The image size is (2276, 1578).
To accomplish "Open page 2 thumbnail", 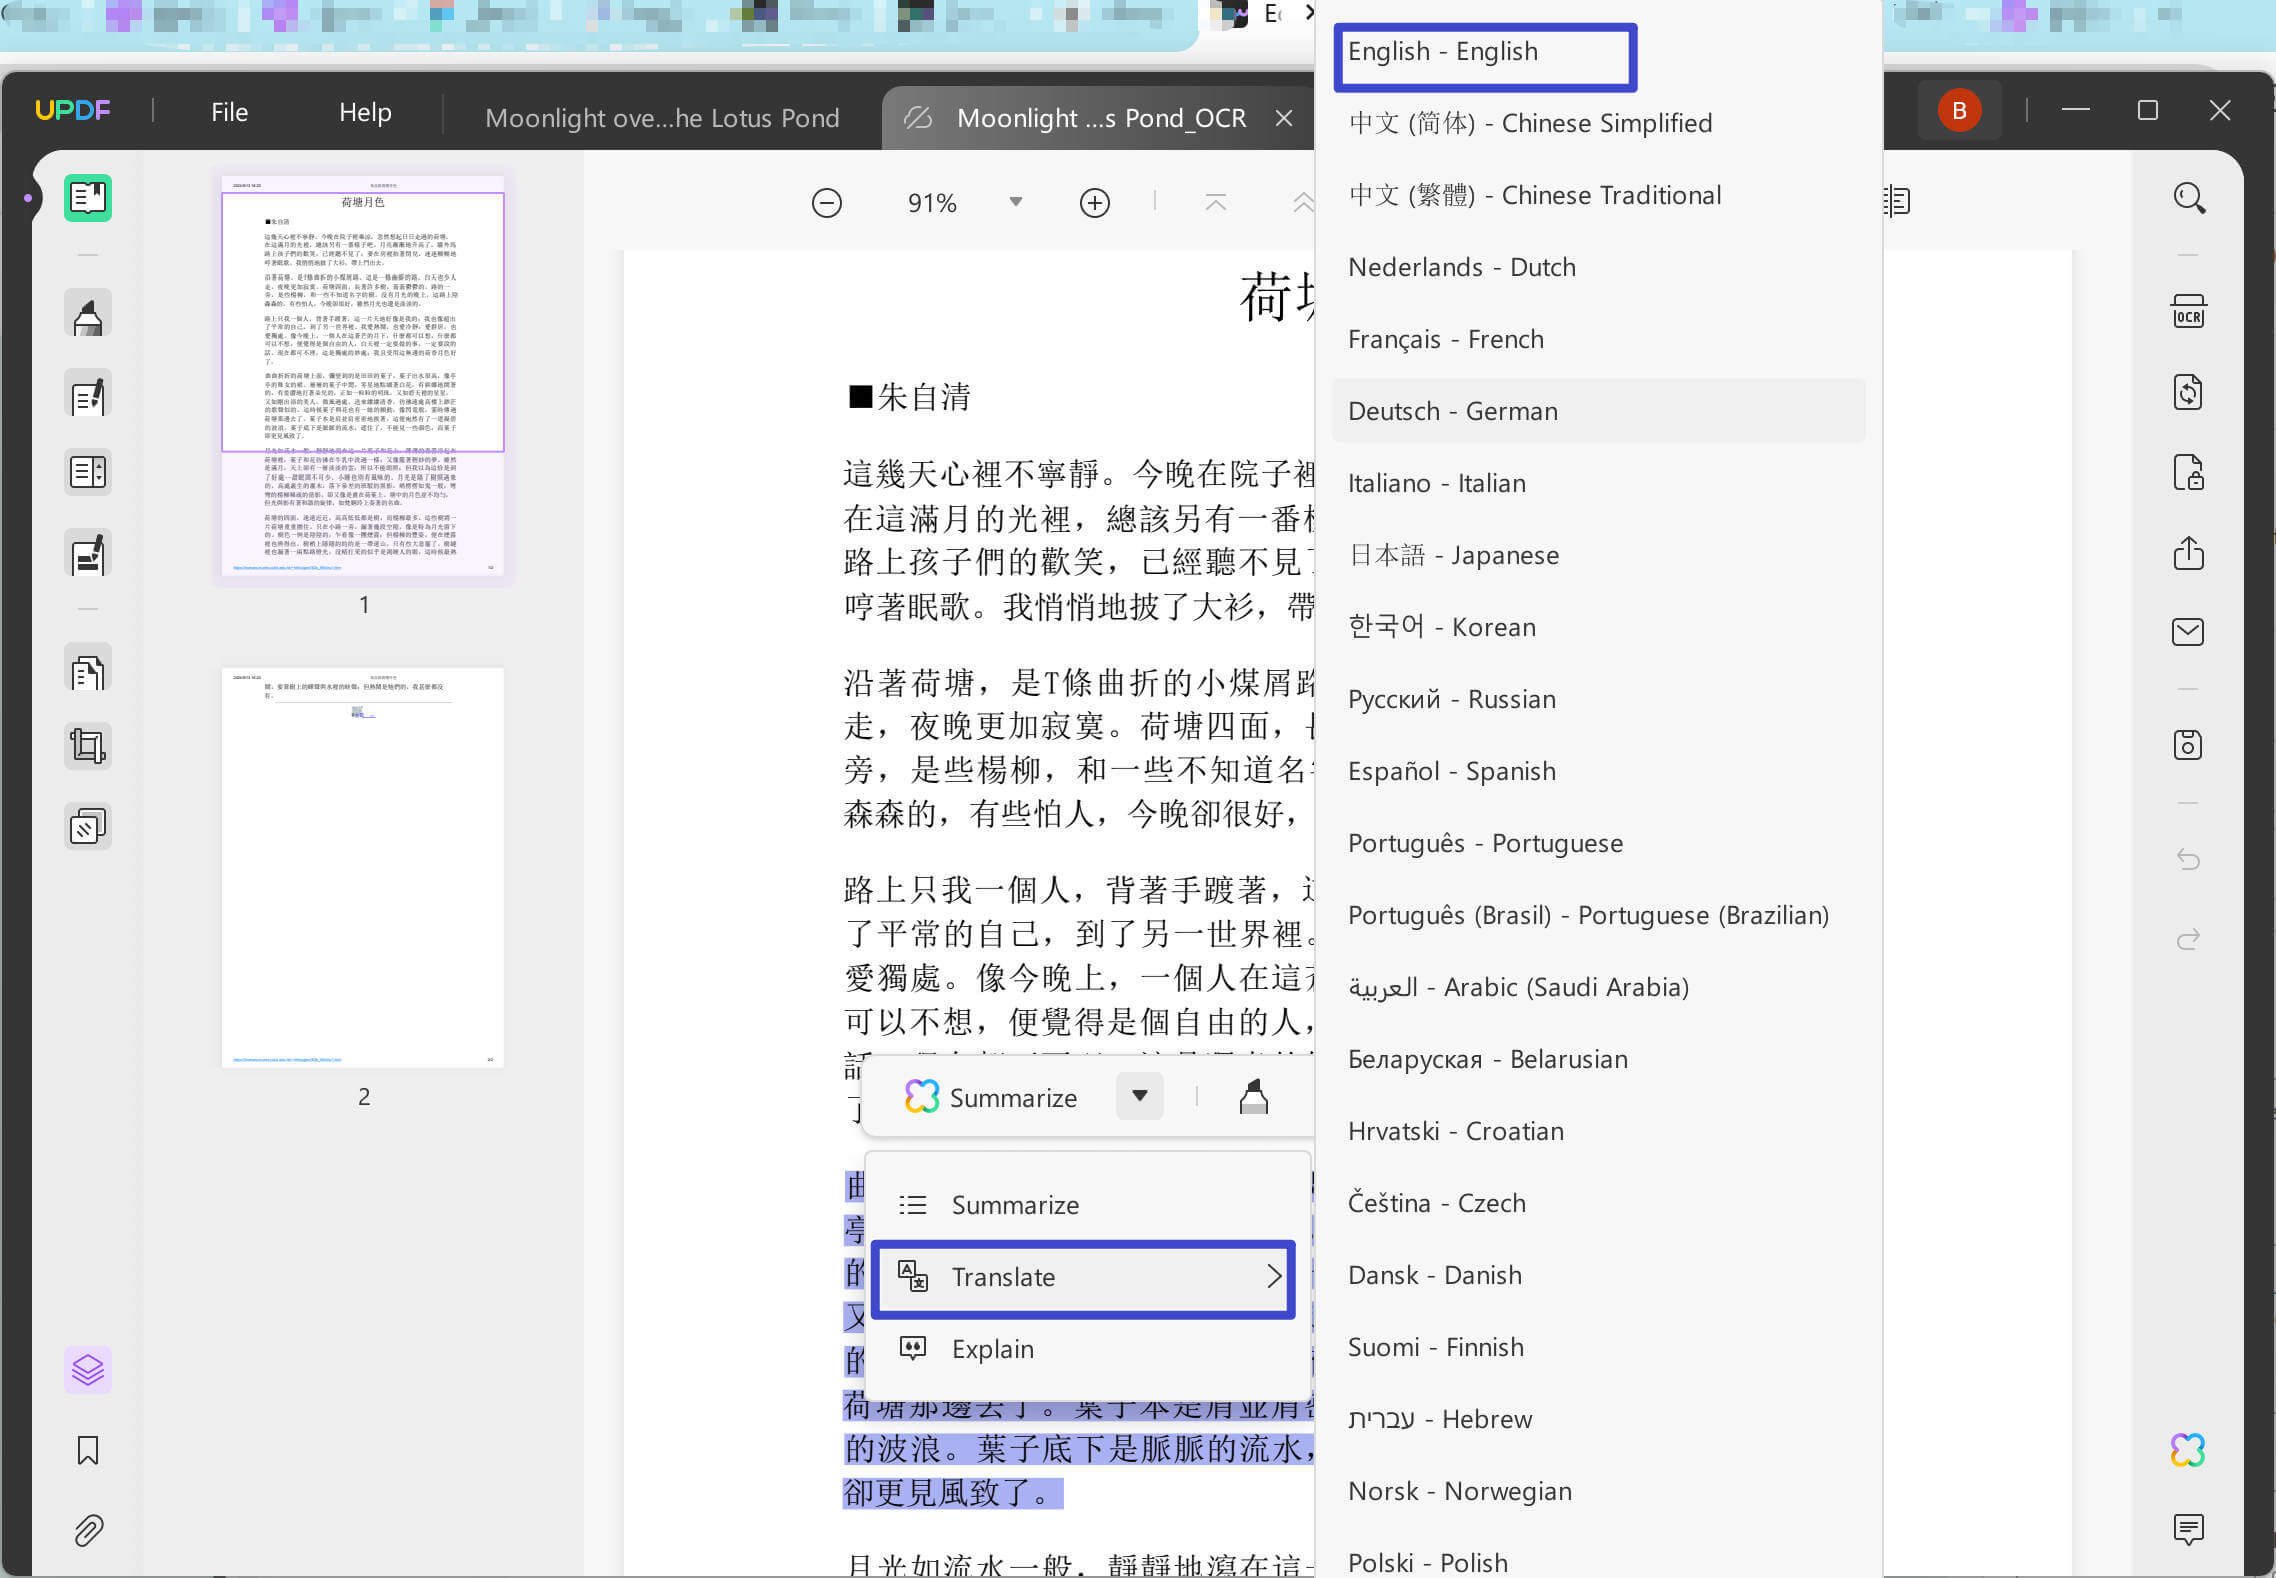I will click(x=362, y=865).
